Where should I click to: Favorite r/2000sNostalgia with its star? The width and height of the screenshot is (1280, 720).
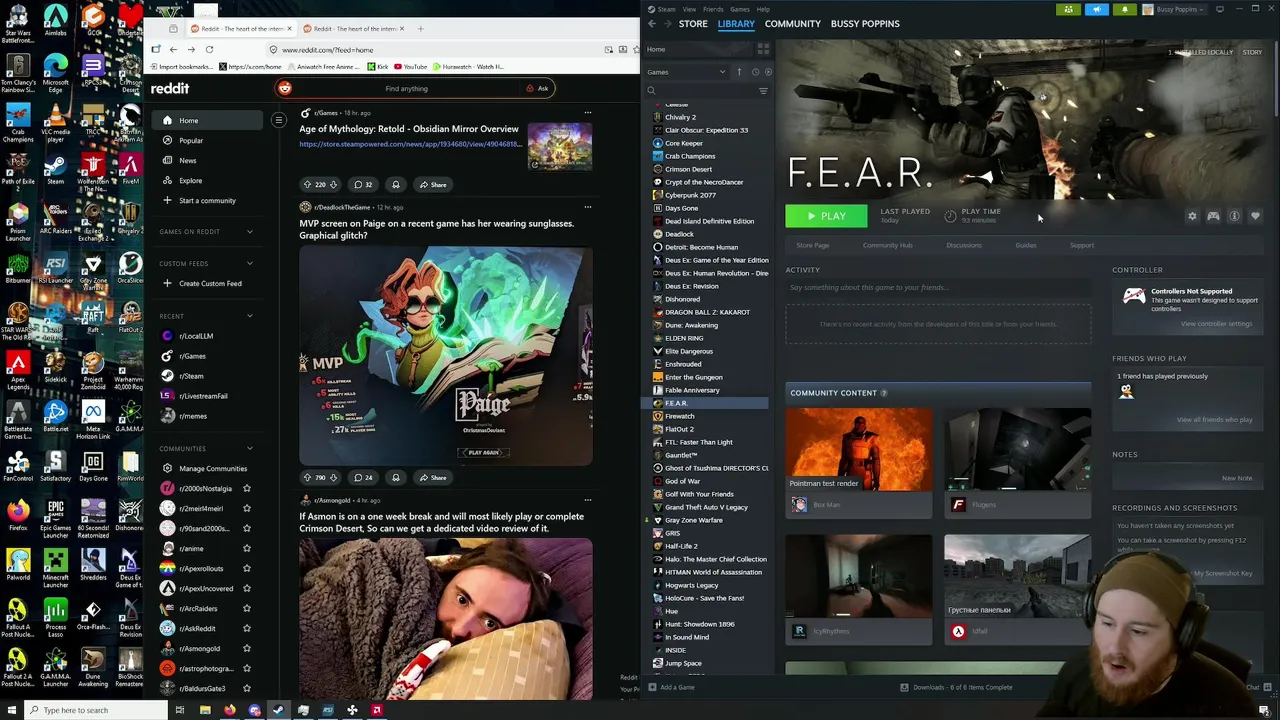247,488
